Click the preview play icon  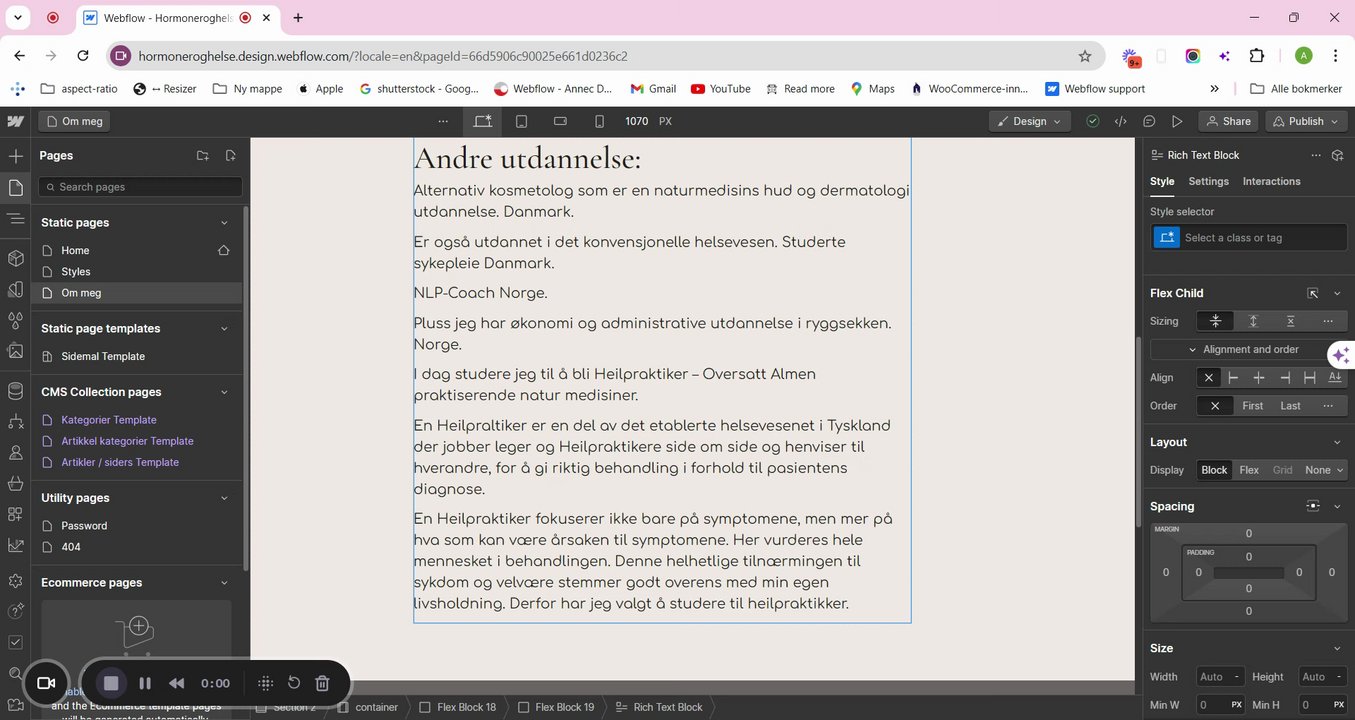1177,121
